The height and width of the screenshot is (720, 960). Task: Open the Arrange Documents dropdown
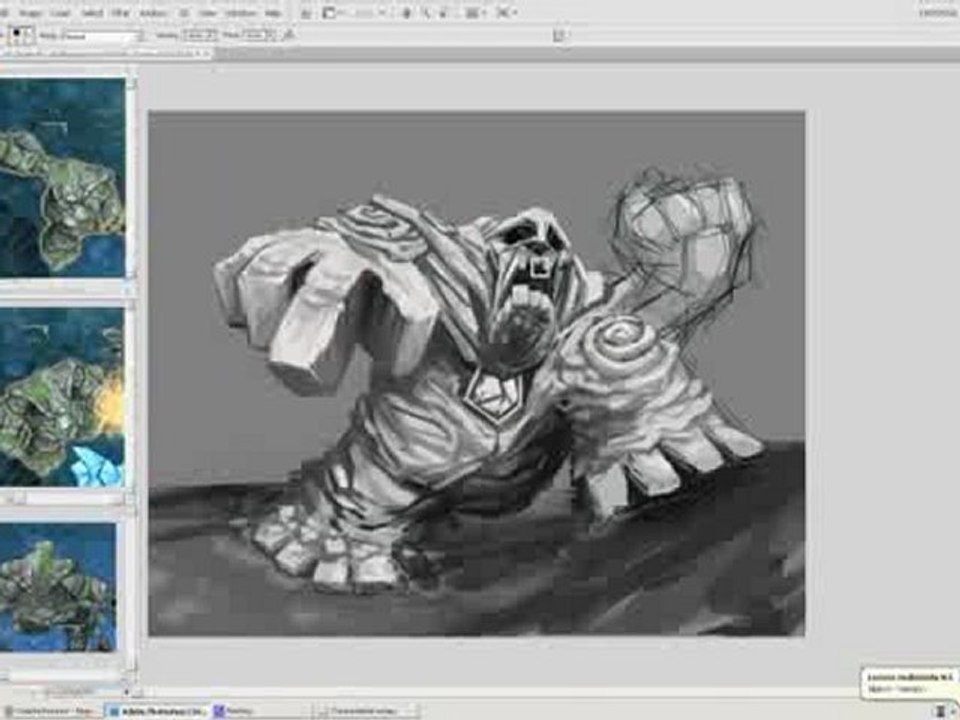point(474,13)
